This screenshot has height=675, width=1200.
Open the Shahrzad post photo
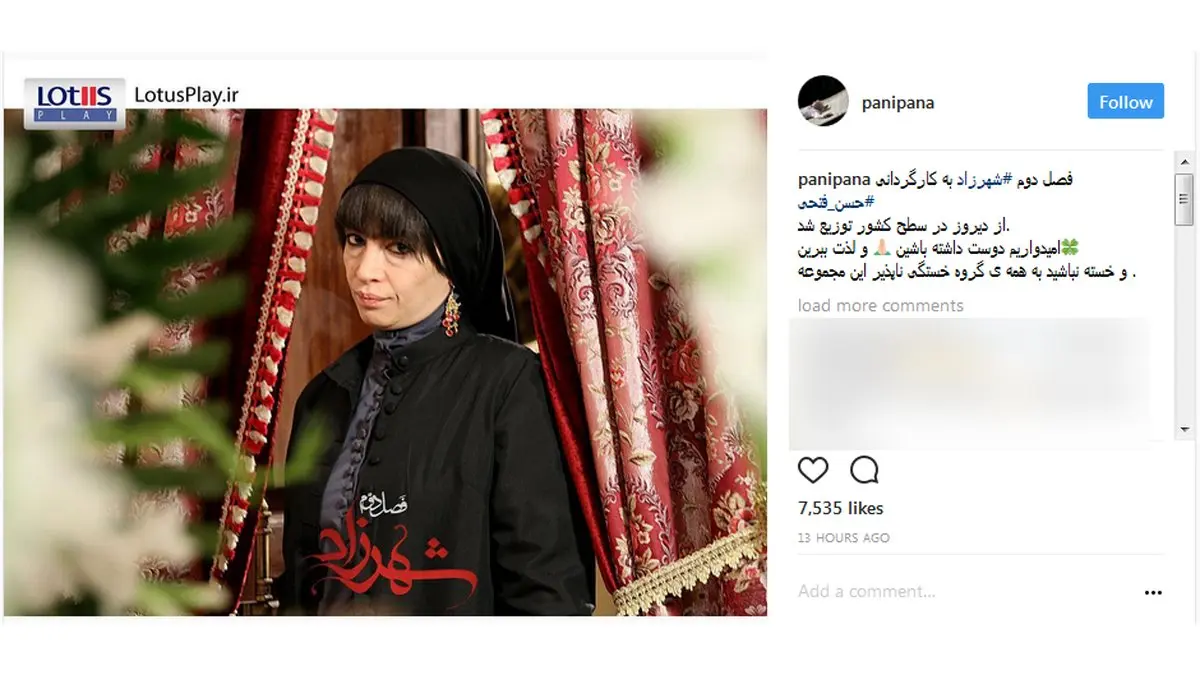386,360
